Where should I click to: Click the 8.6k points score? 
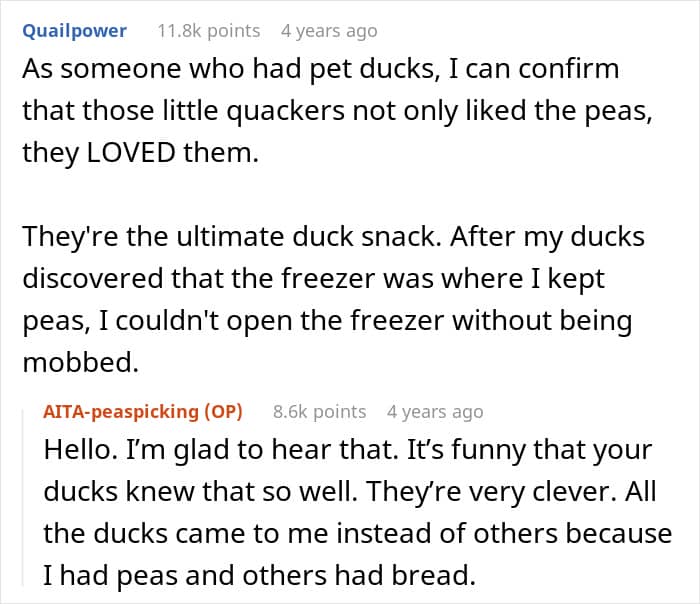[x=319, y=412]
